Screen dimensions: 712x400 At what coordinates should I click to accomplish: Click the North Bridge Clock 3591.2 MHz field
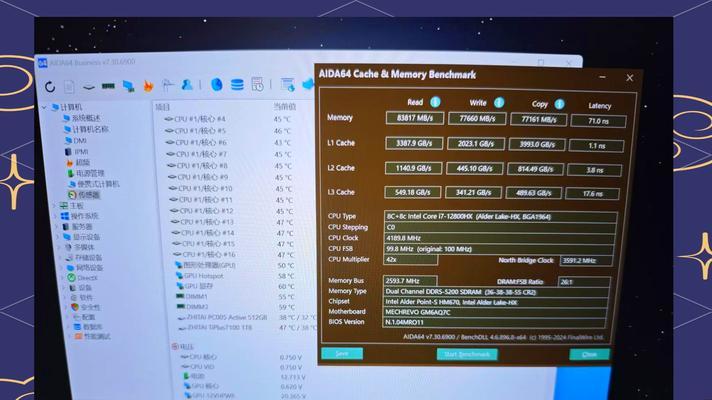pyautogui.click(x=586, y=261)
